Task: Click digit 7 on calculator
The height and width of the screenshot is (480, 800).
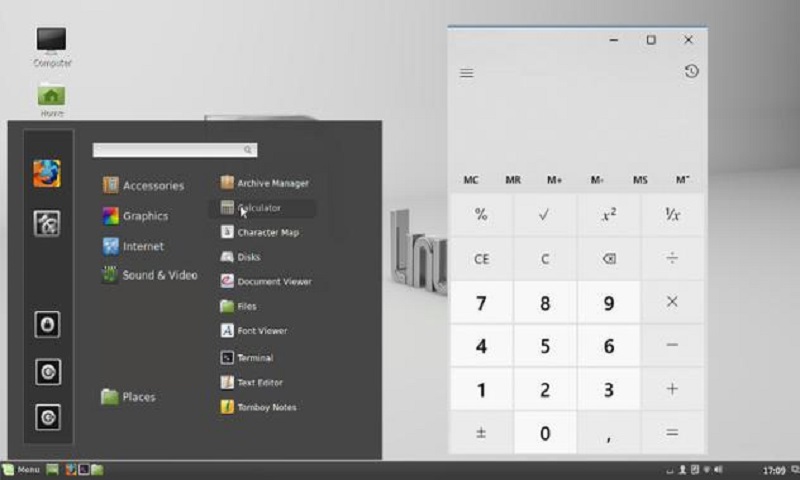Action: [x=481, y=302]
